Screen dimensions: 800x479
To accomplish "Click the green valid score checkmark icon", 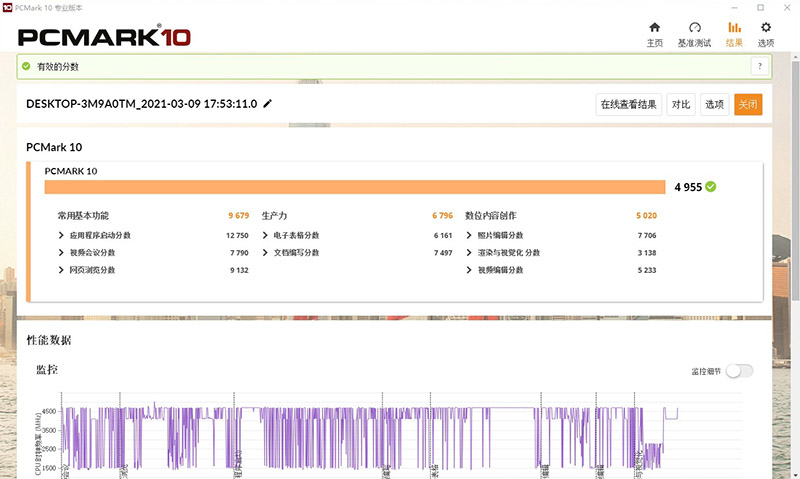I will pyautogui.click(x=26, y=66).
